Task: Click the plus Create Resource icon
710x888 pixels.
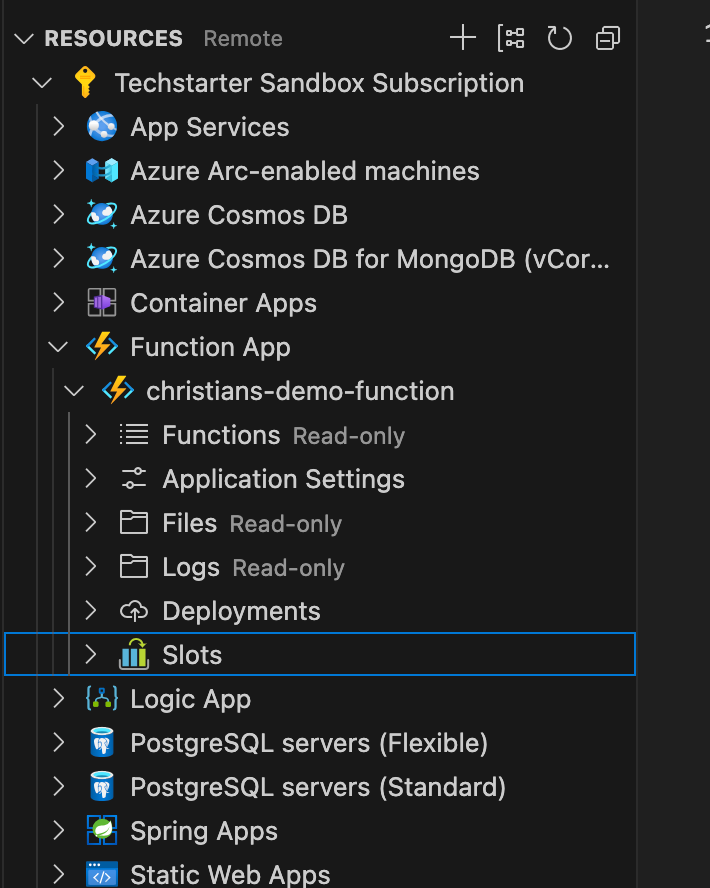Action: [462, 39]
